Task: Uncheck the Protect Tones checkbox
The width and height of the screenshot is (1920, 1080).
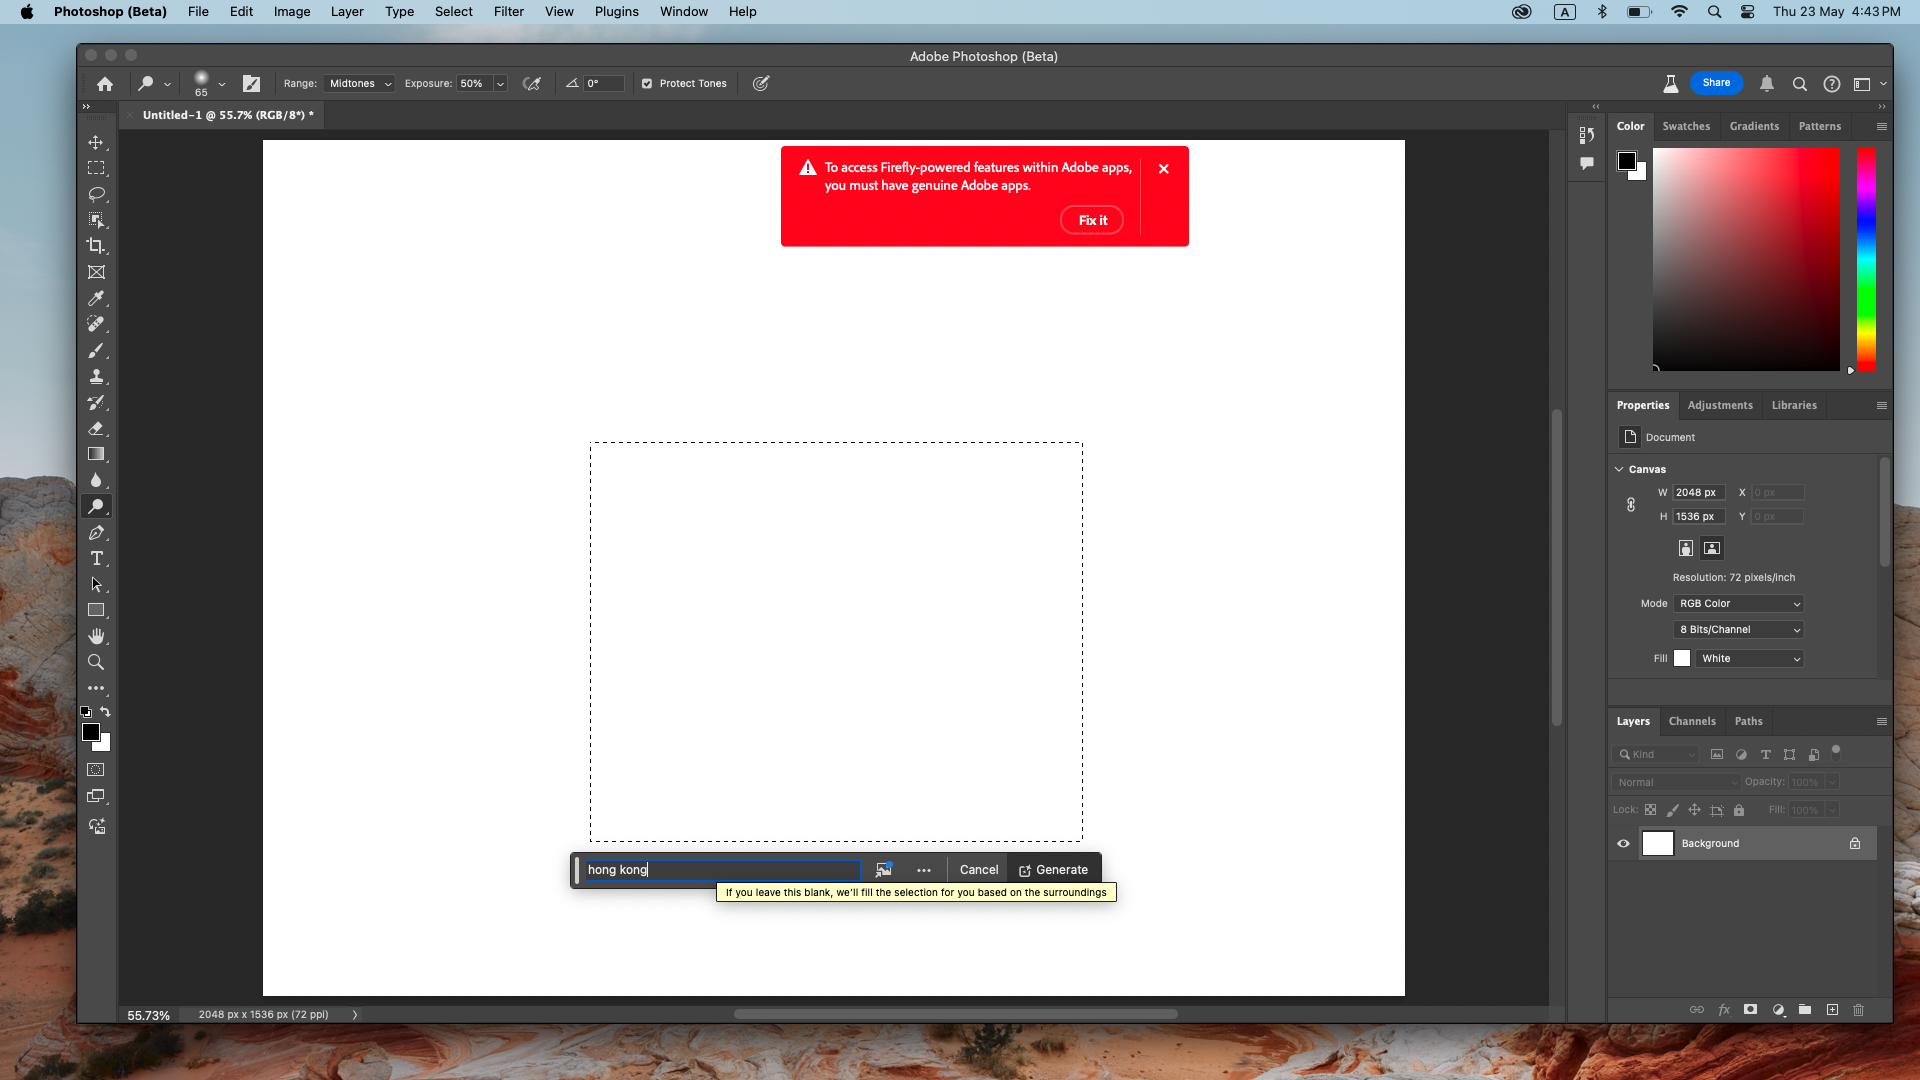Action: [x=647, y=84]
